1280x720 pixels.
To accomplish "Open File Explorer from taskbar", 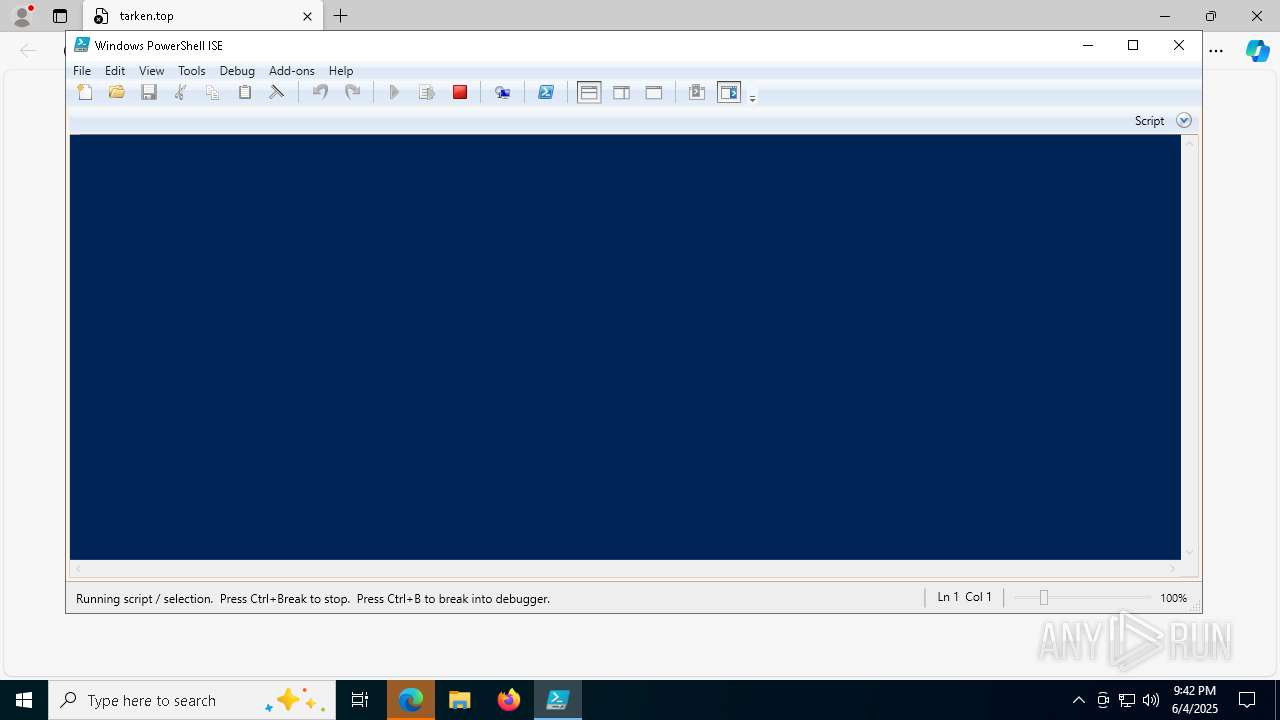I will (x=460, y=700).
